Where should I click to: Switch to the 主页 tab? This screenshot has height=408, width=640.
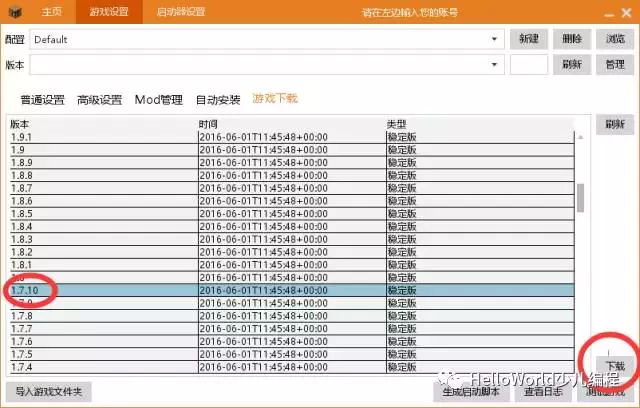(51, 12)
